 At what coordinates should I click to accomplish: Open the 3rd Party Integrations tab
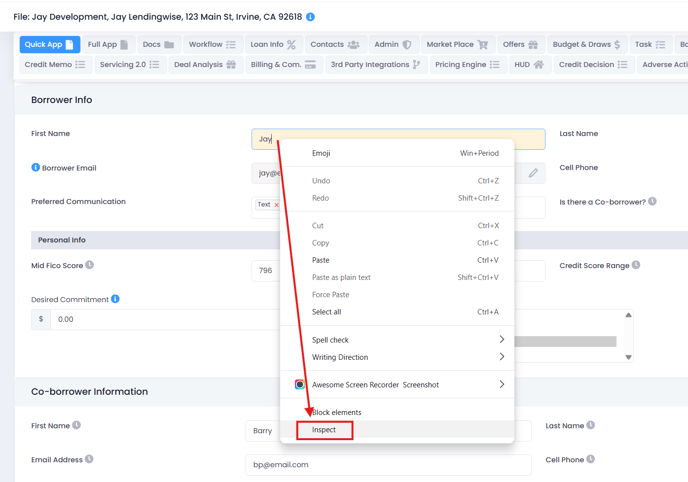pyautogui.click(x=376, y=64)
